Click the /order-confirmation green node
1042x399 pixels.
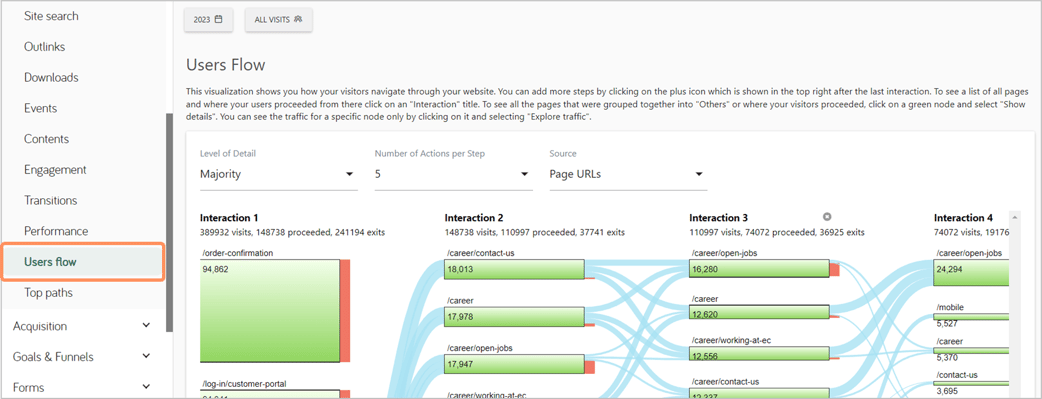tap(270, 311)
